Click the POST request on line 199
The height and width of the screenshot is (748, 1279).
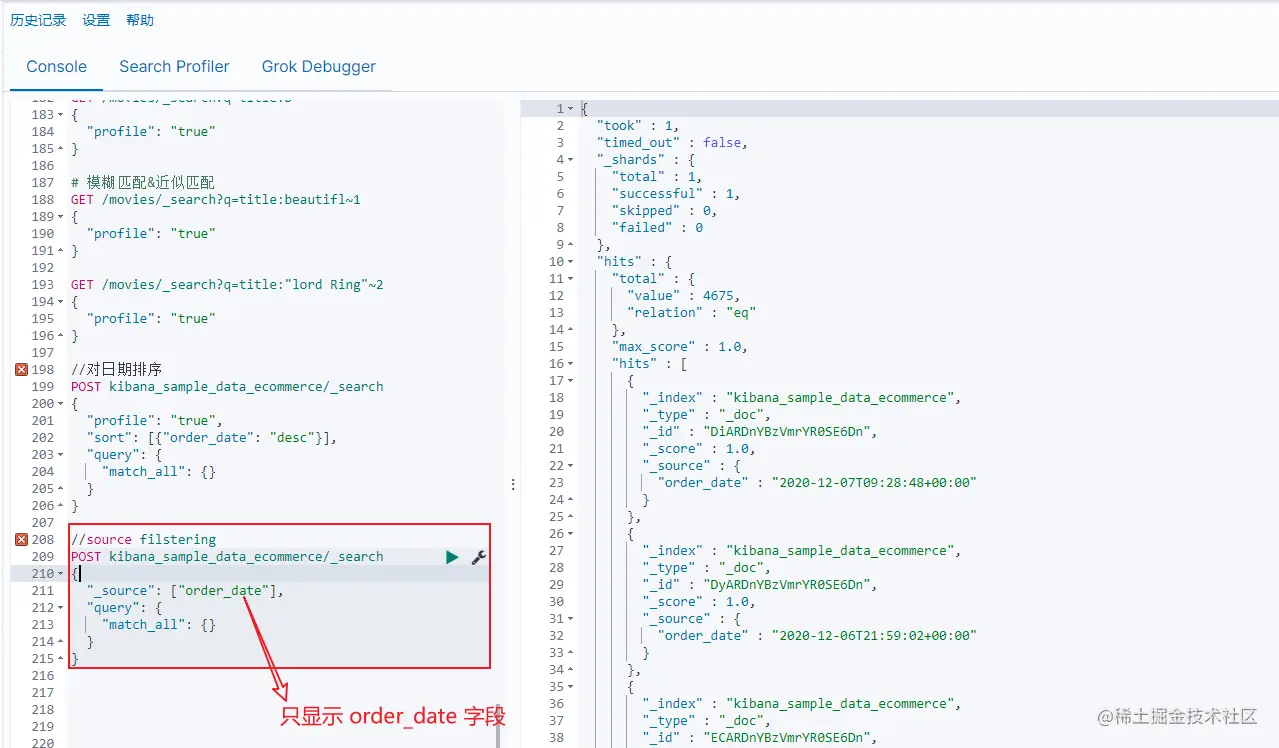(x=227, y=387)
